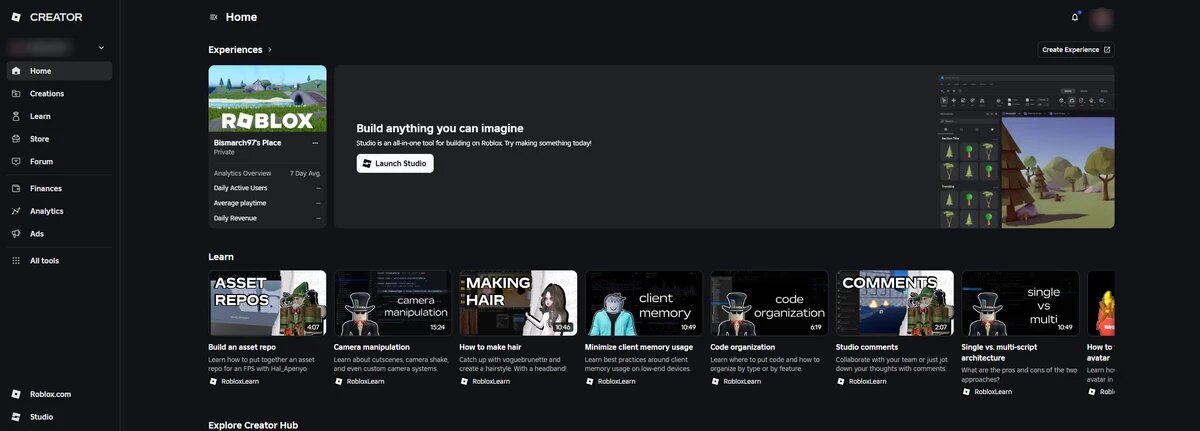The width and height of the screenshot is (1200, 431).
Task: Open the How to make hair title
Action: [489, 347]
